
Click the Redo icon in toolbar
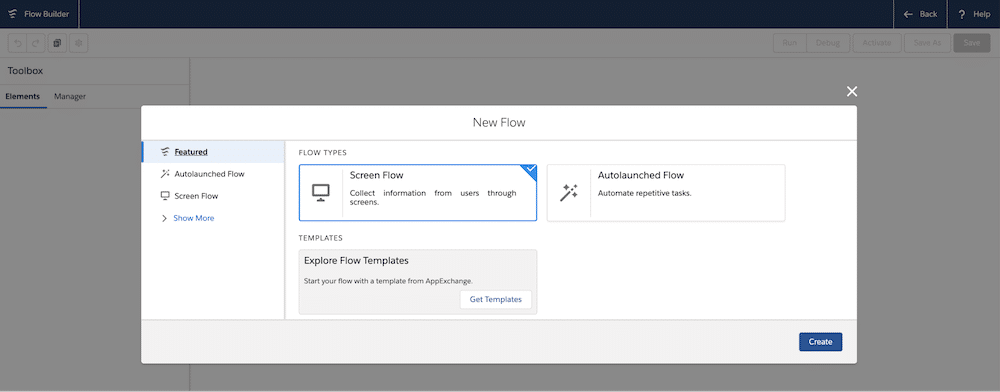pyautogui.click(x=35, y=43)
